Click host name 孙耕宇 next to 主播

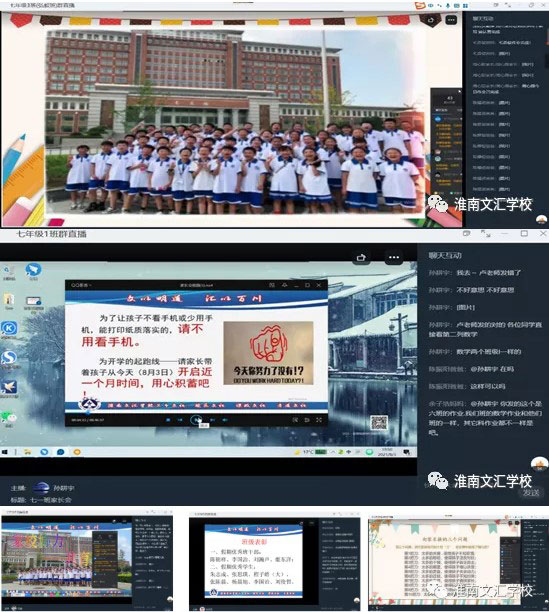point(64,488)
